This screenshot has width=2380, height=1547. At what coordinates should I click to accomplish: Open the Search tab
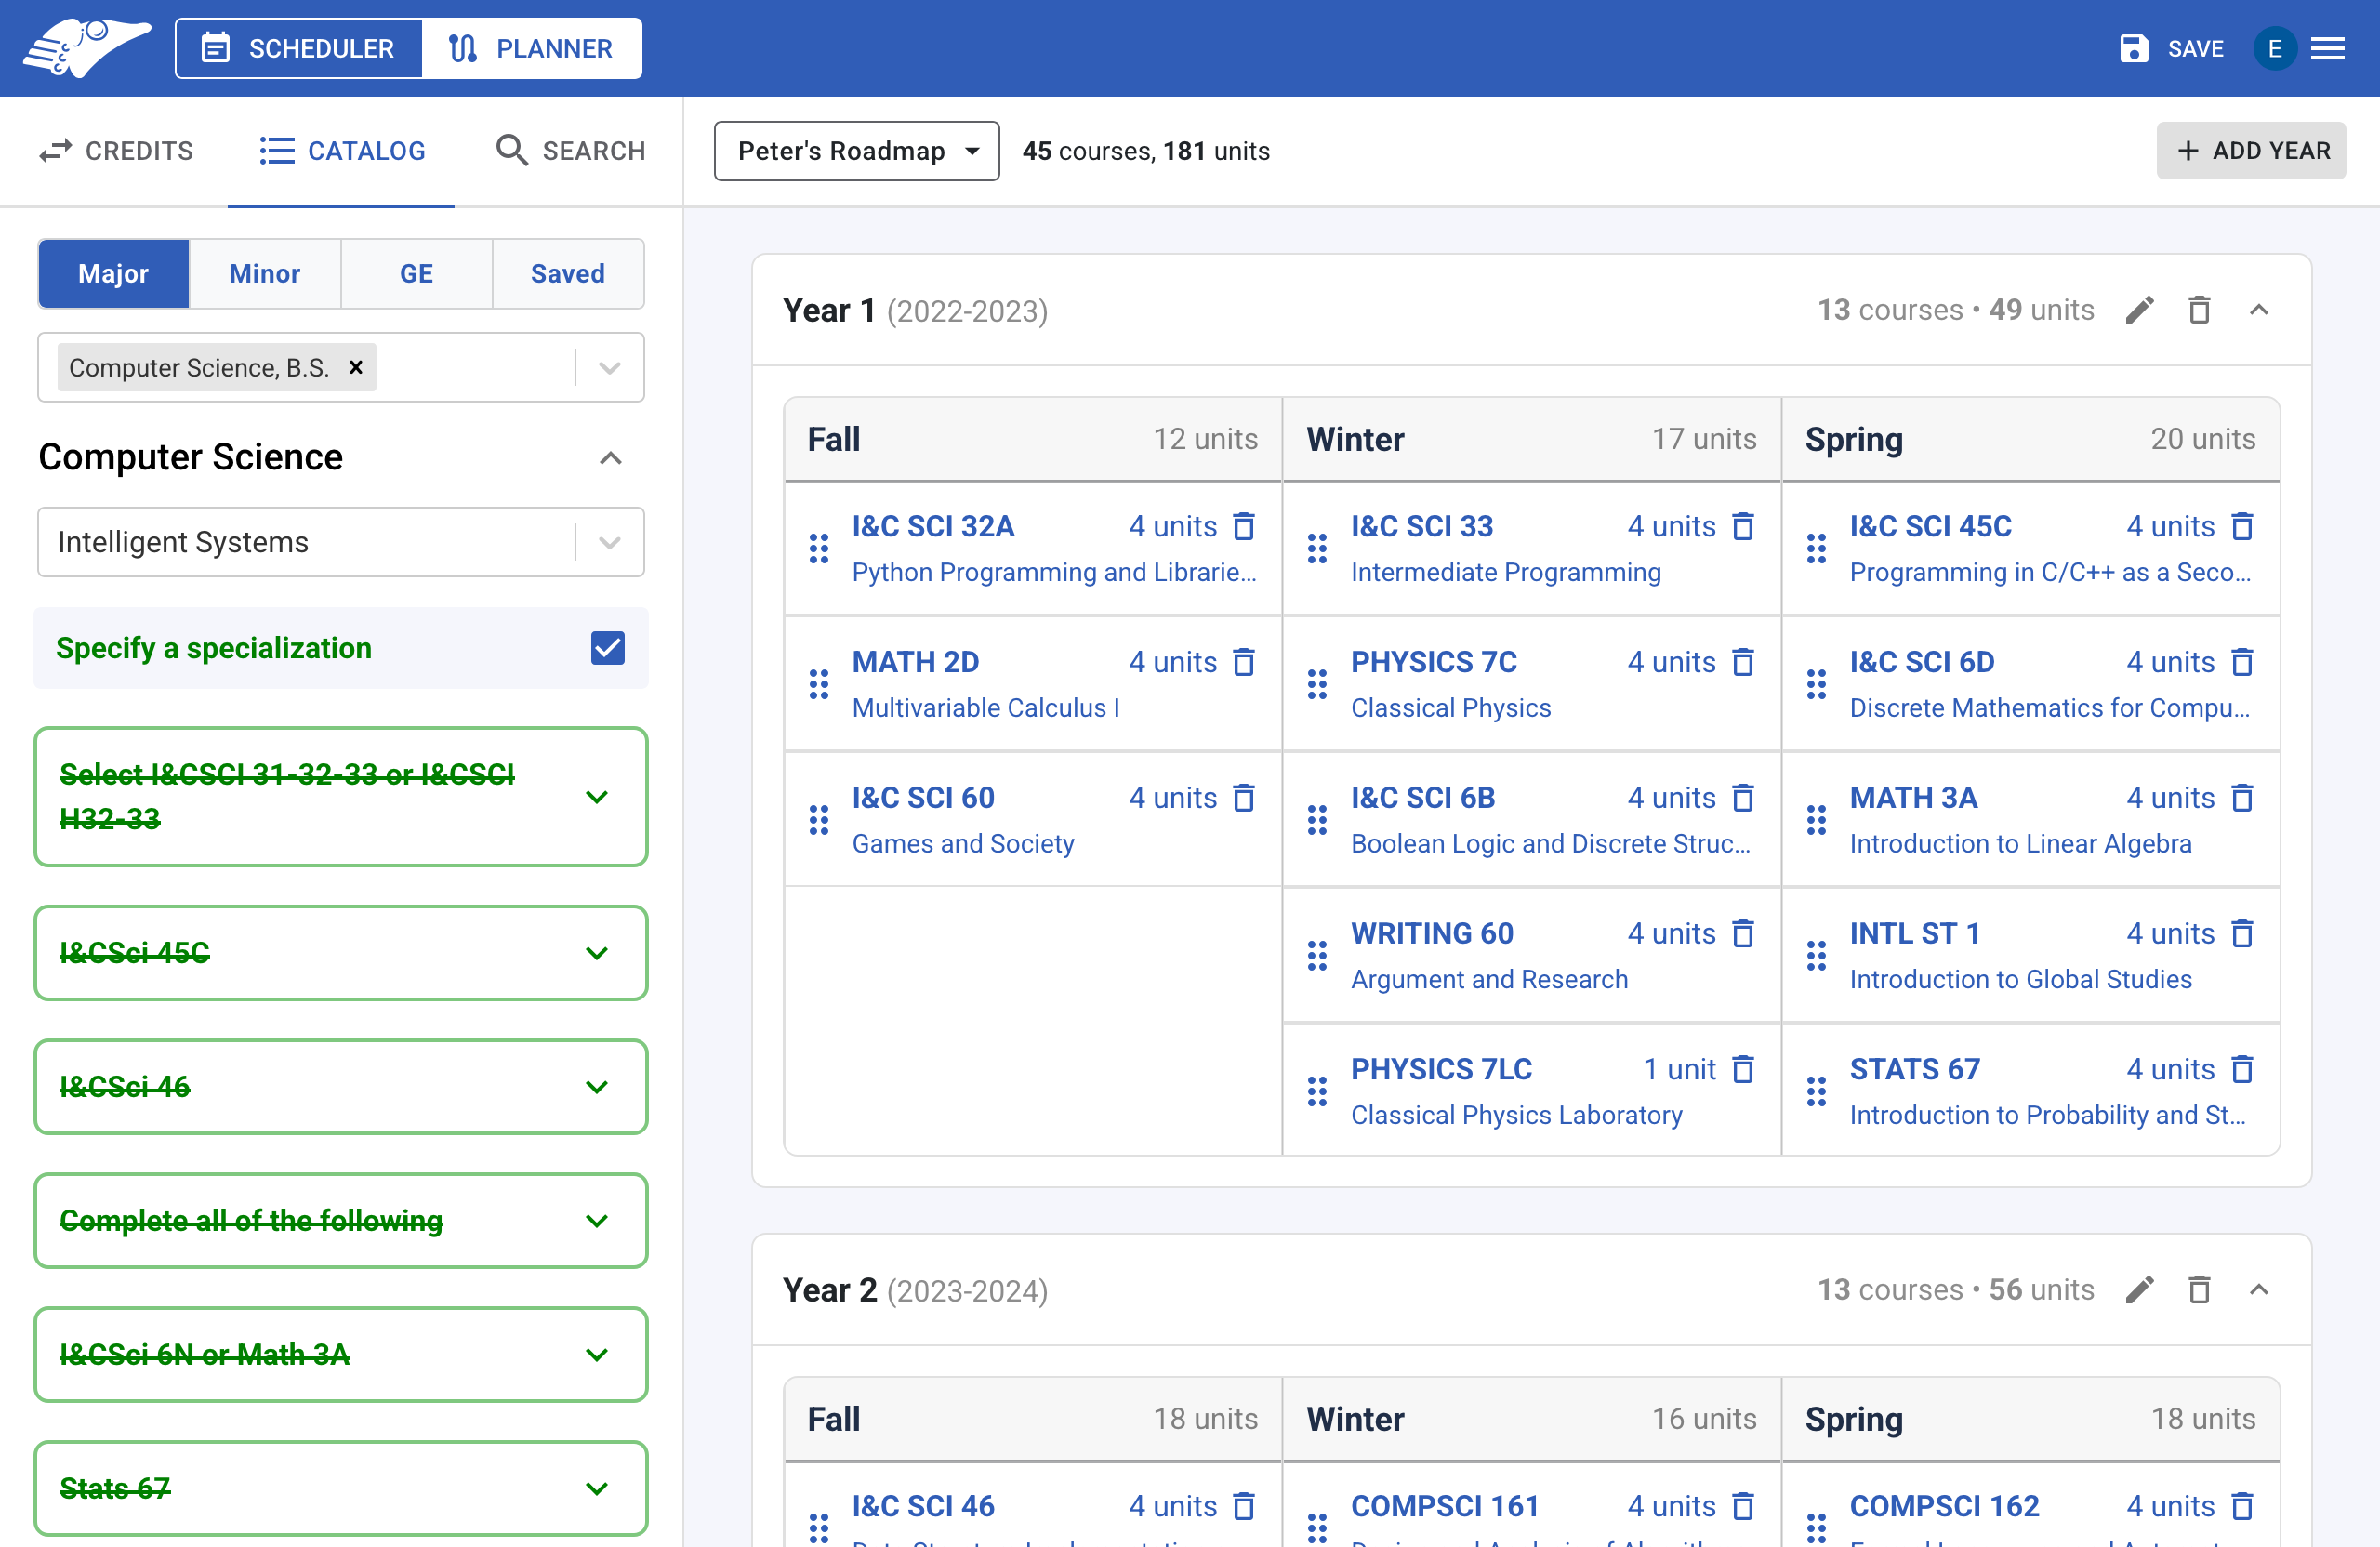[x=570, y=151]
